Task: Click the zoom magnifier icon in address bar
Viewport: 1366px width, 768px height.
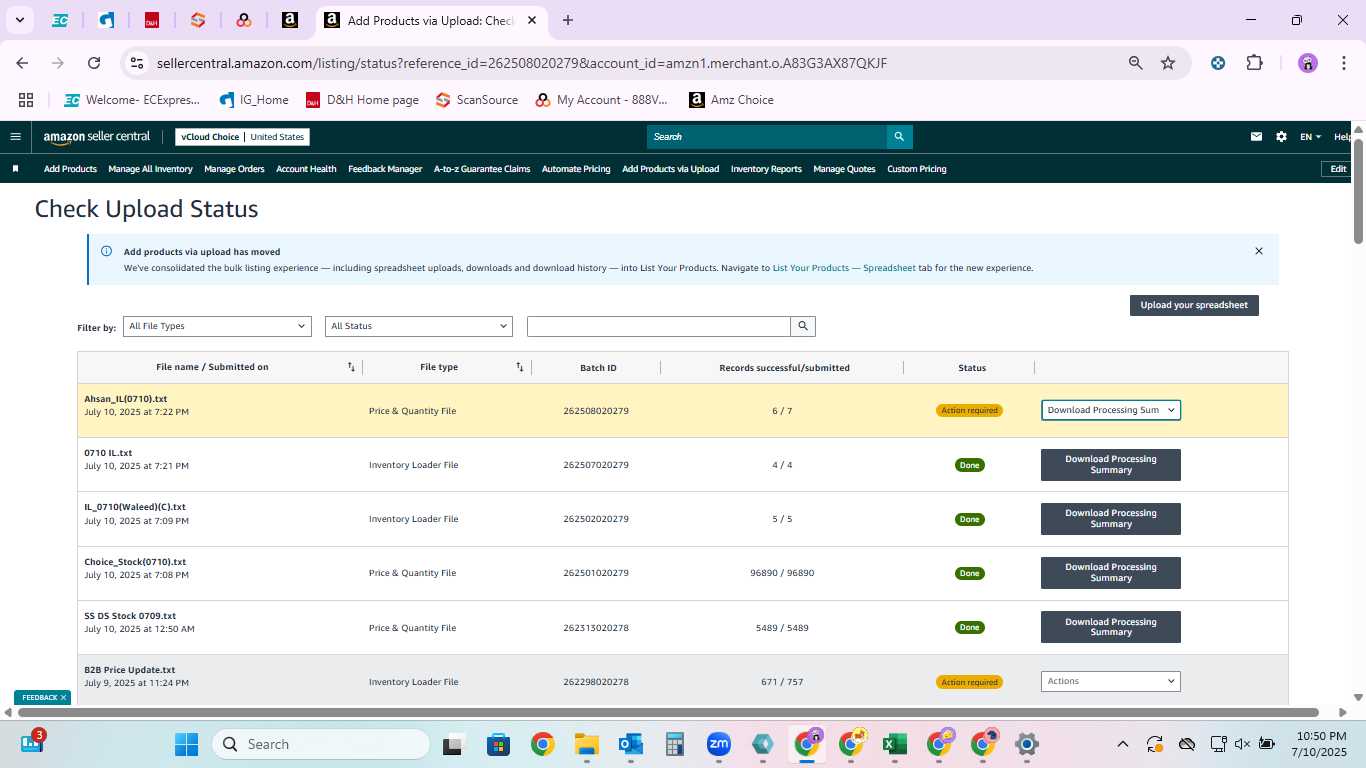Action: click(1135, 63)
